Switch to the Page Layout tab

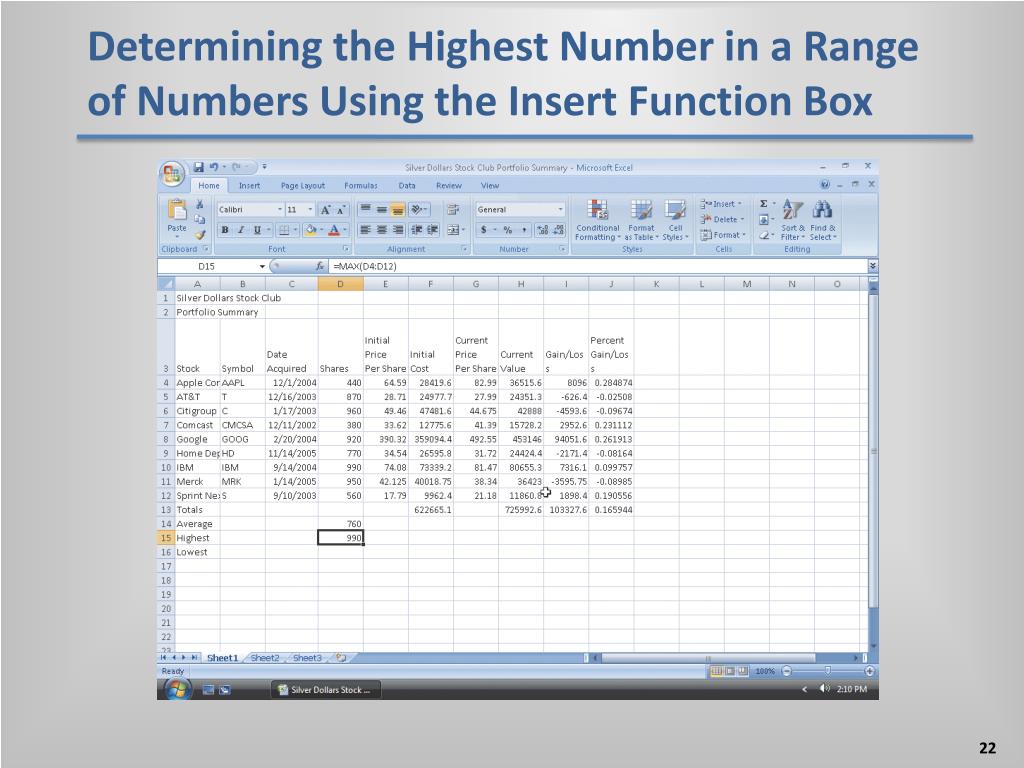point(302,185)
